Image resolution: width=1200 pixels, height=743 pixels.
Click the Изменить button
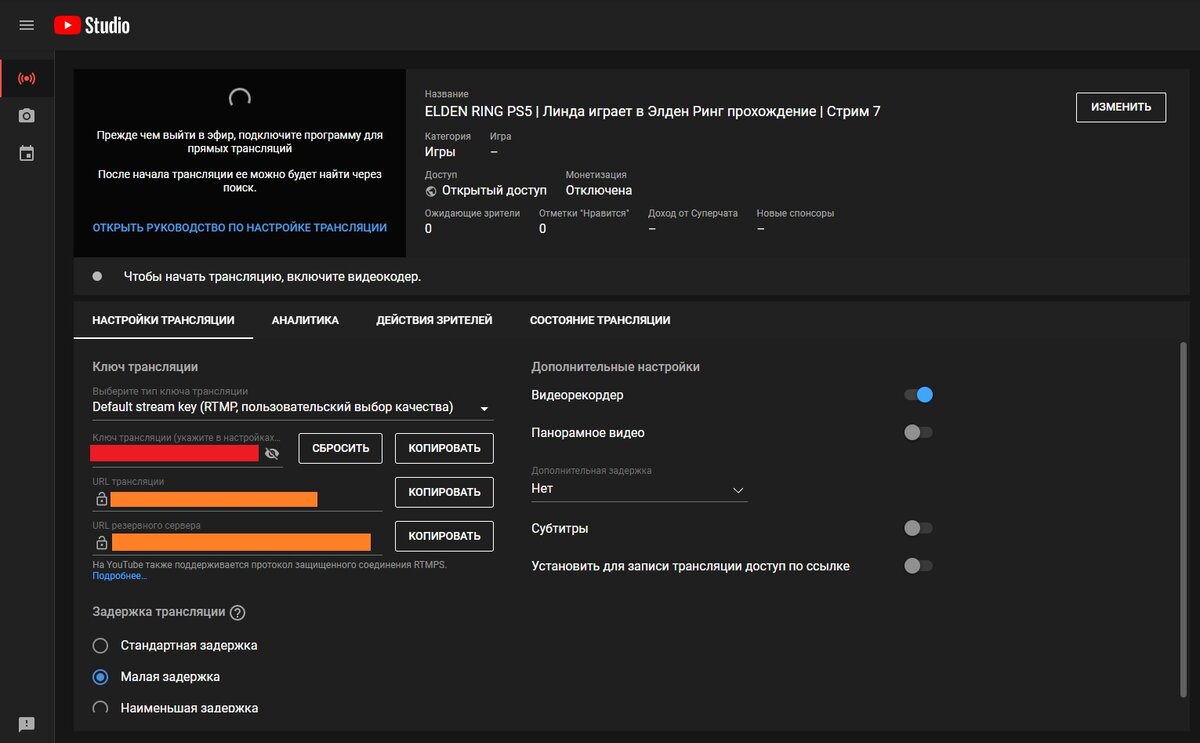click(1121, 107)
